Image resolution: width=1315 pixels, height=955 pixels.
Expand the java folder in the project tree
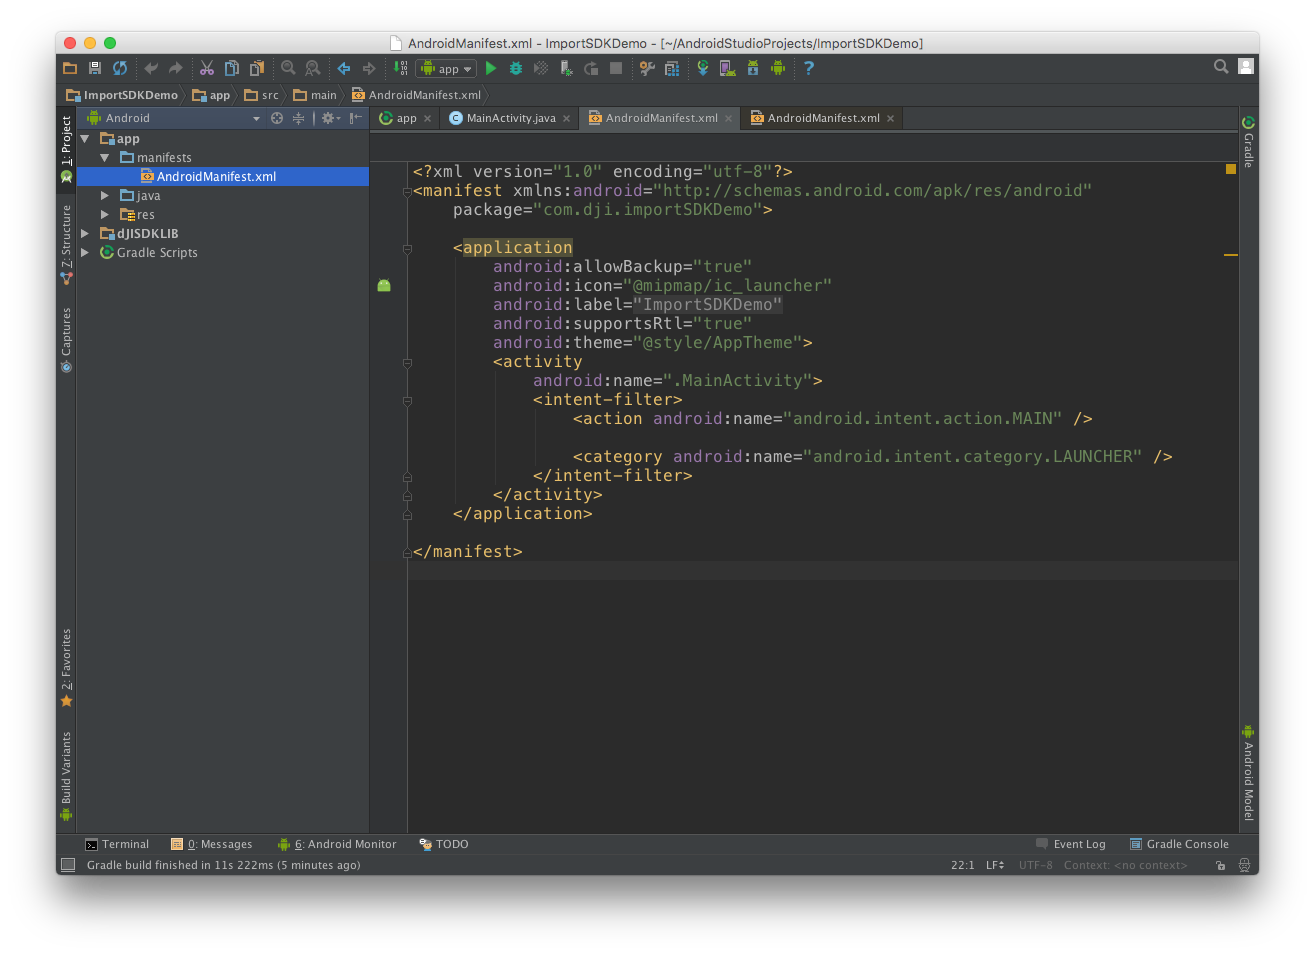pyautogui.click(x=104, y=195)
